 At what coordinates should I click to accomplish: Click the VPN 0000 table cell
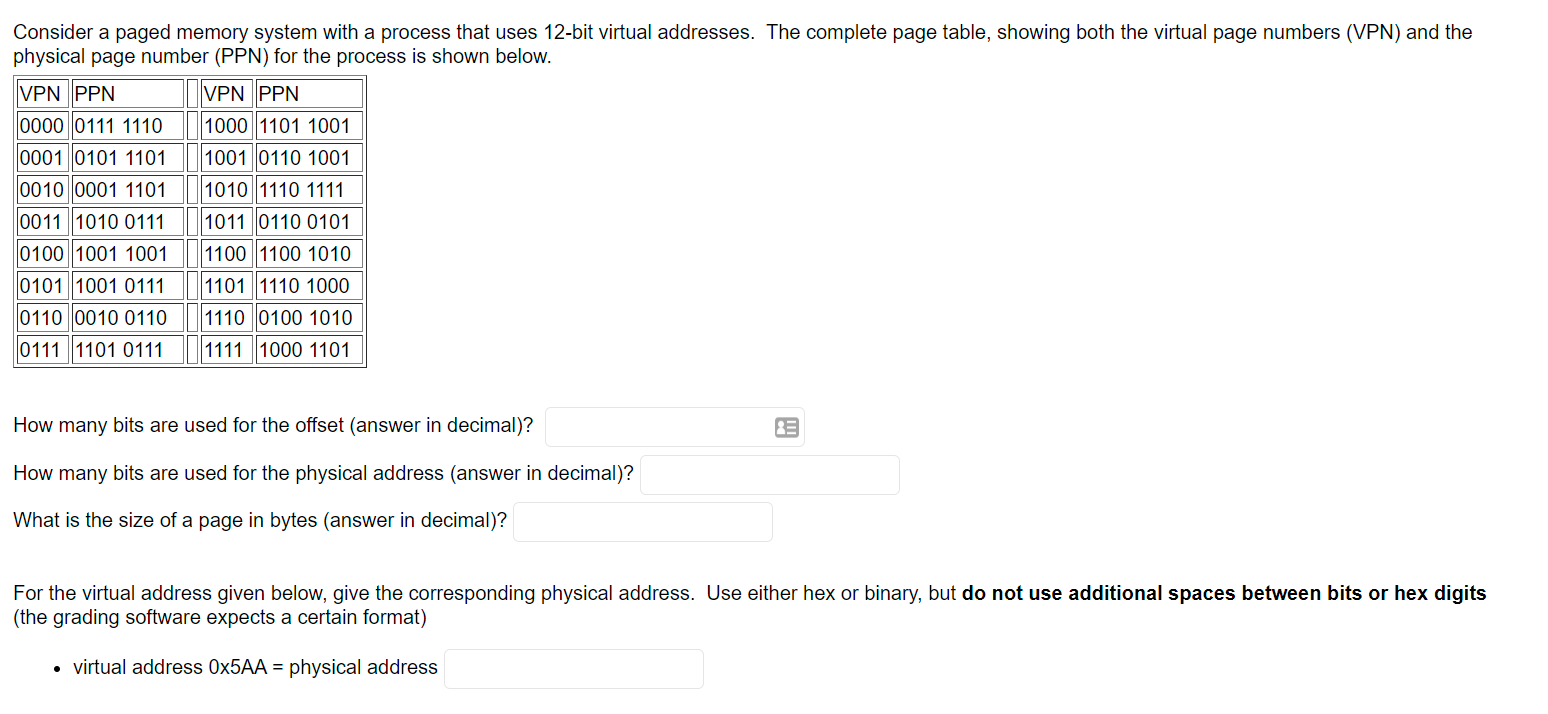(x=43, y=126)
